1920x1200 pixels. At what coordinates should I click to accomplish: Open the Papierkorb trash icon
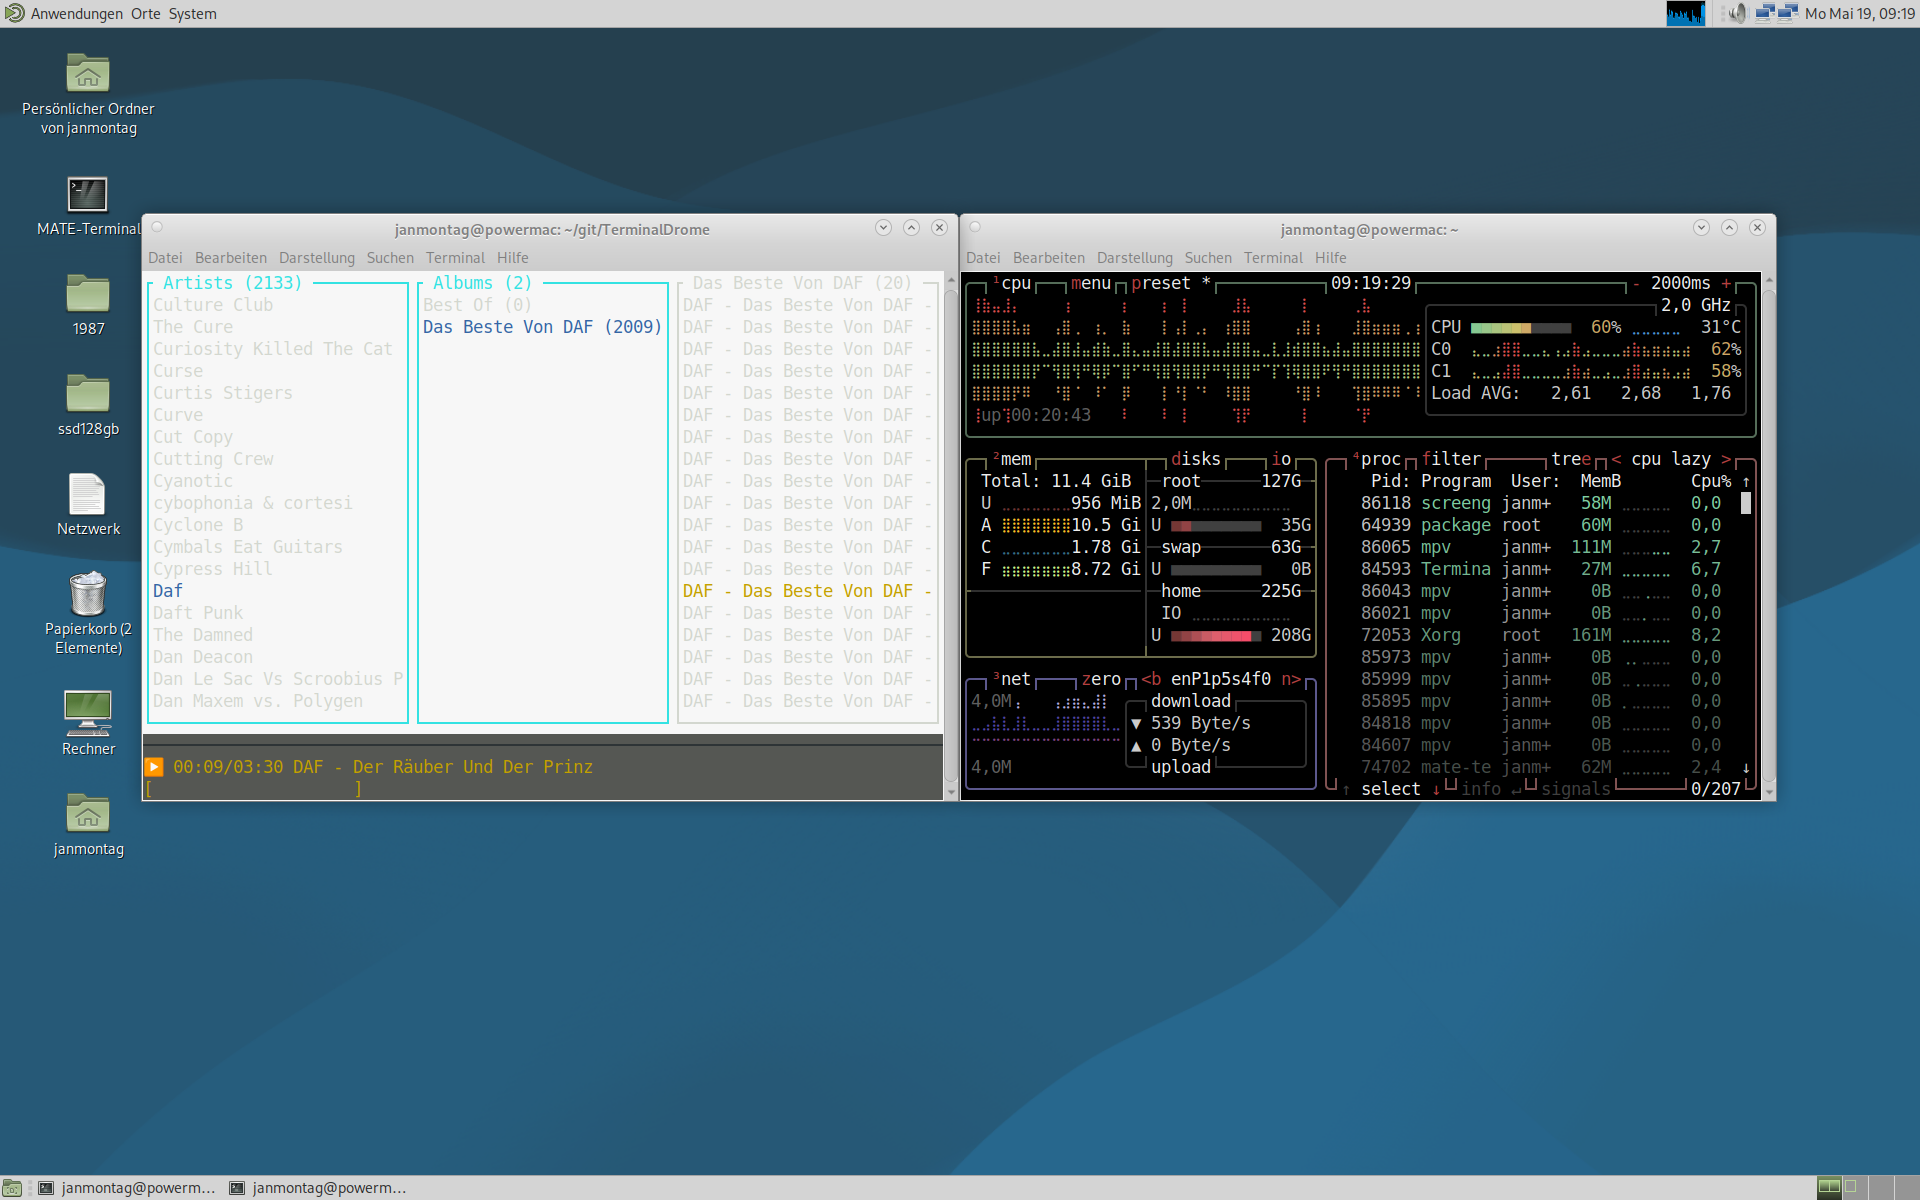(88, 613)
